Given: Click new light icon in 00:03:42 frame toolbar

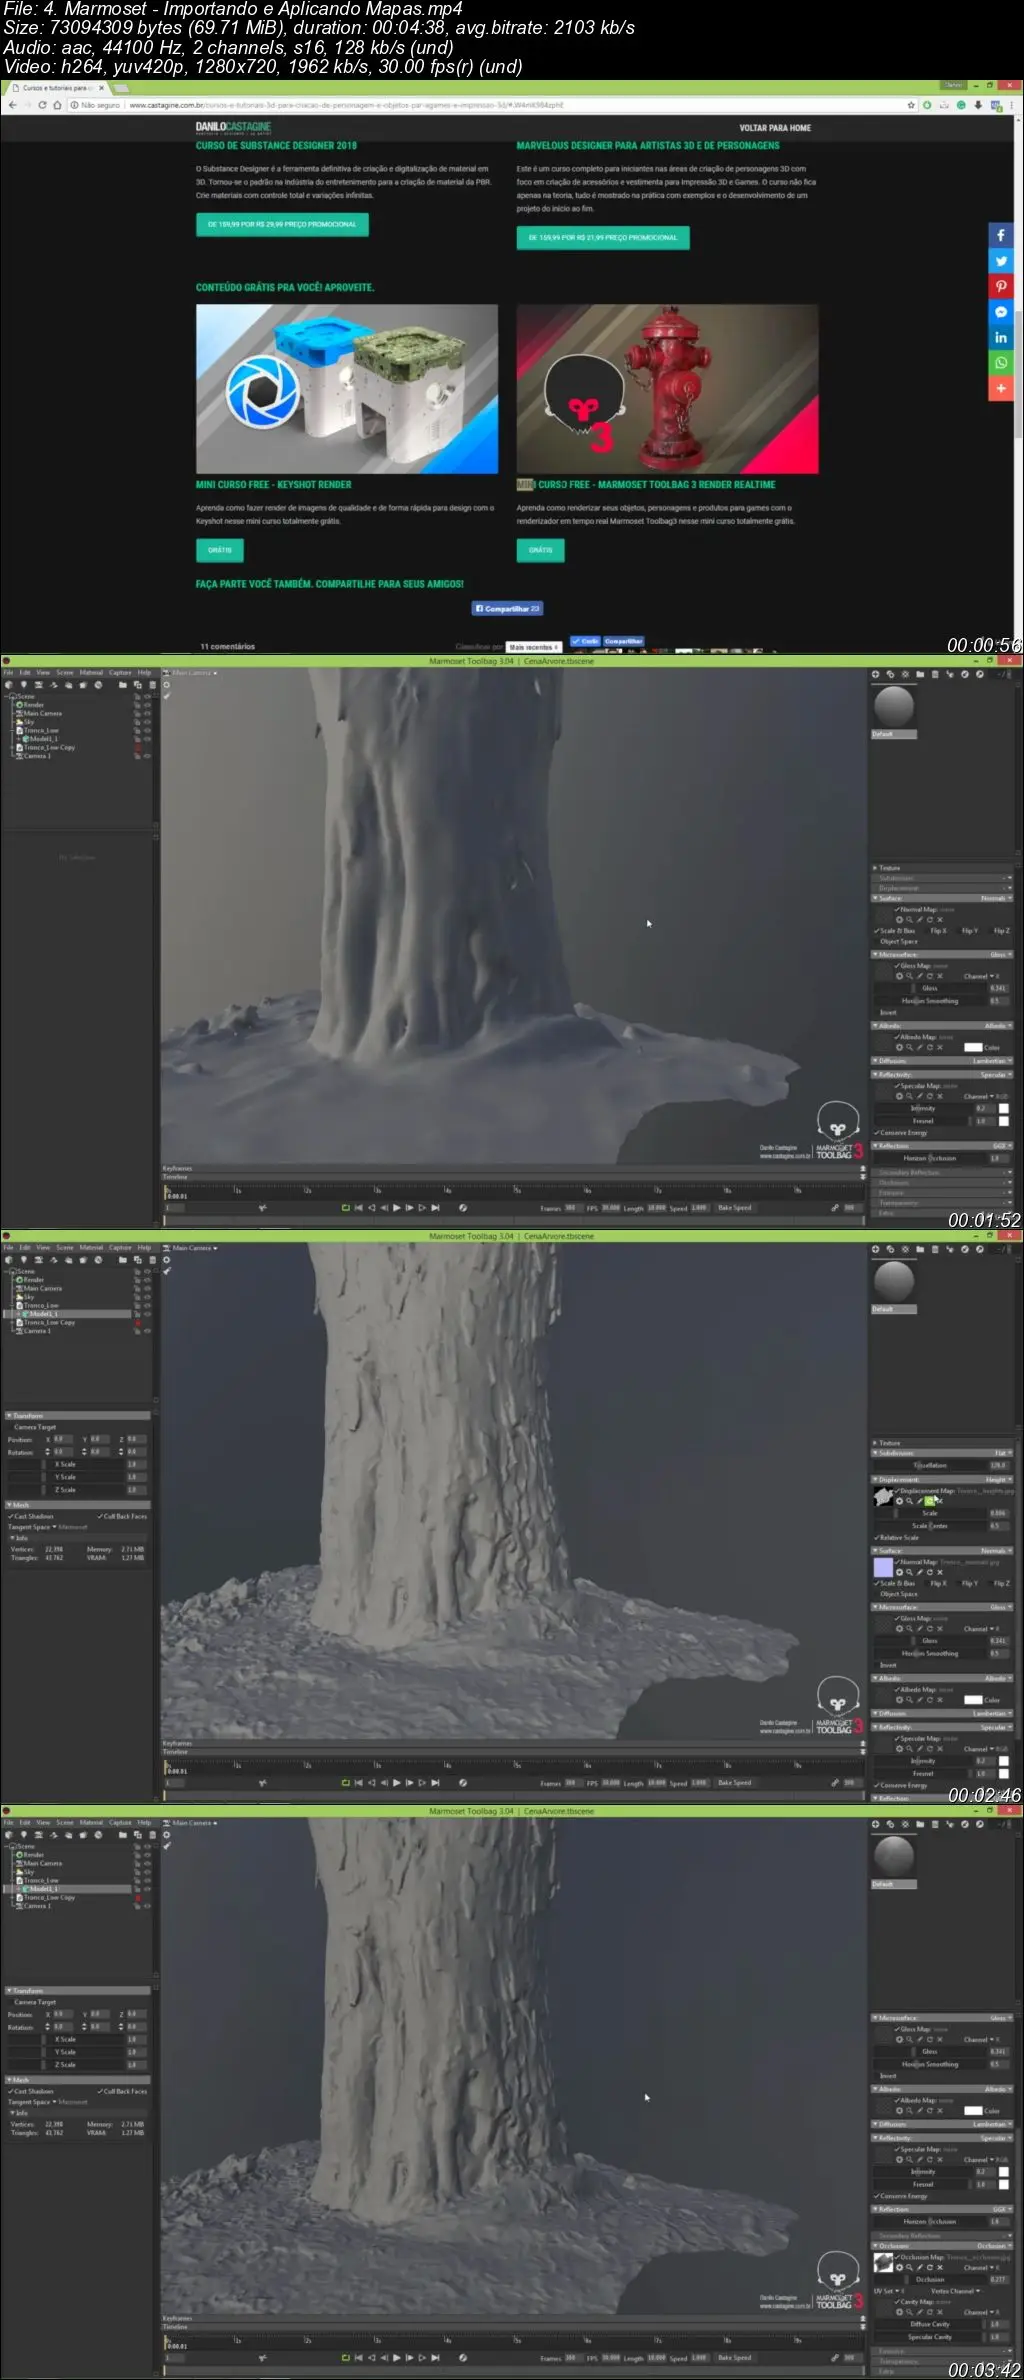Looking at the screenshot, I should [24, 1835].
